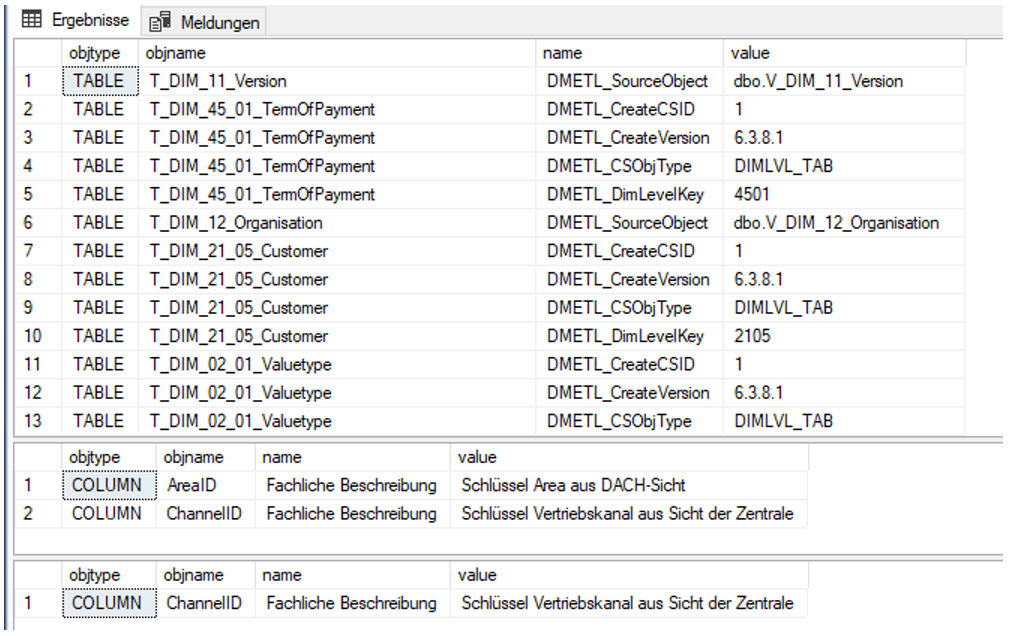This screenshot has height=636, width=1010.
Task: Select the objtype header in first grid
Action: click(100, 53)
